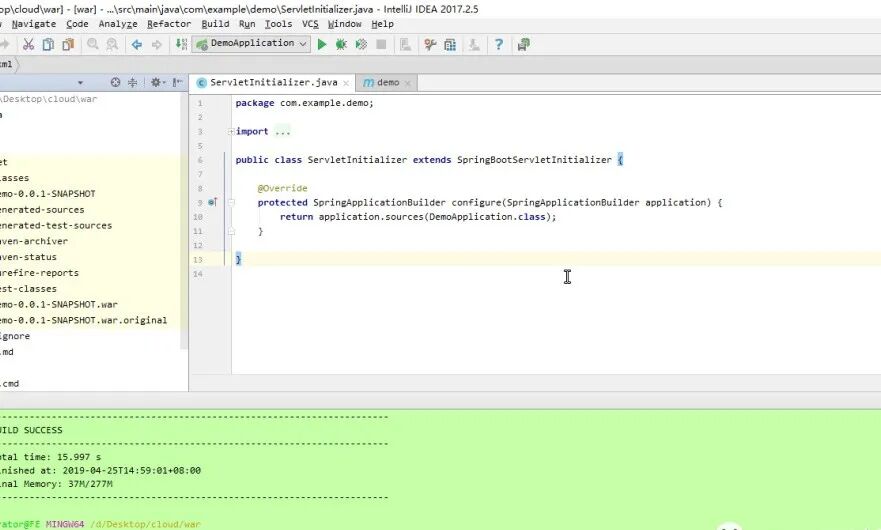Place caret at closing brace on line 13
The height and width of the screenshot is (530, 881).
(238, 259)
